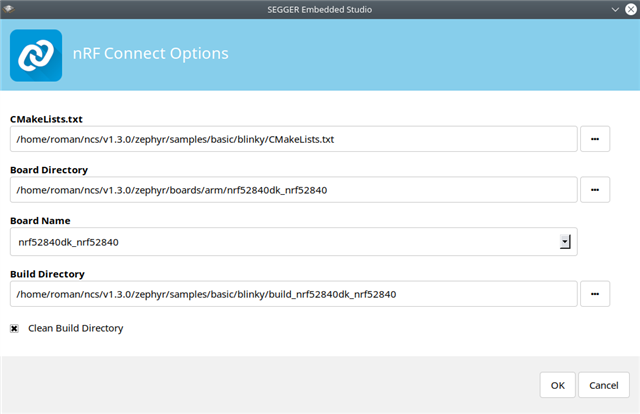Click the nRF Connect Options heading
The image size is (640, 414).
click(151, 53)
